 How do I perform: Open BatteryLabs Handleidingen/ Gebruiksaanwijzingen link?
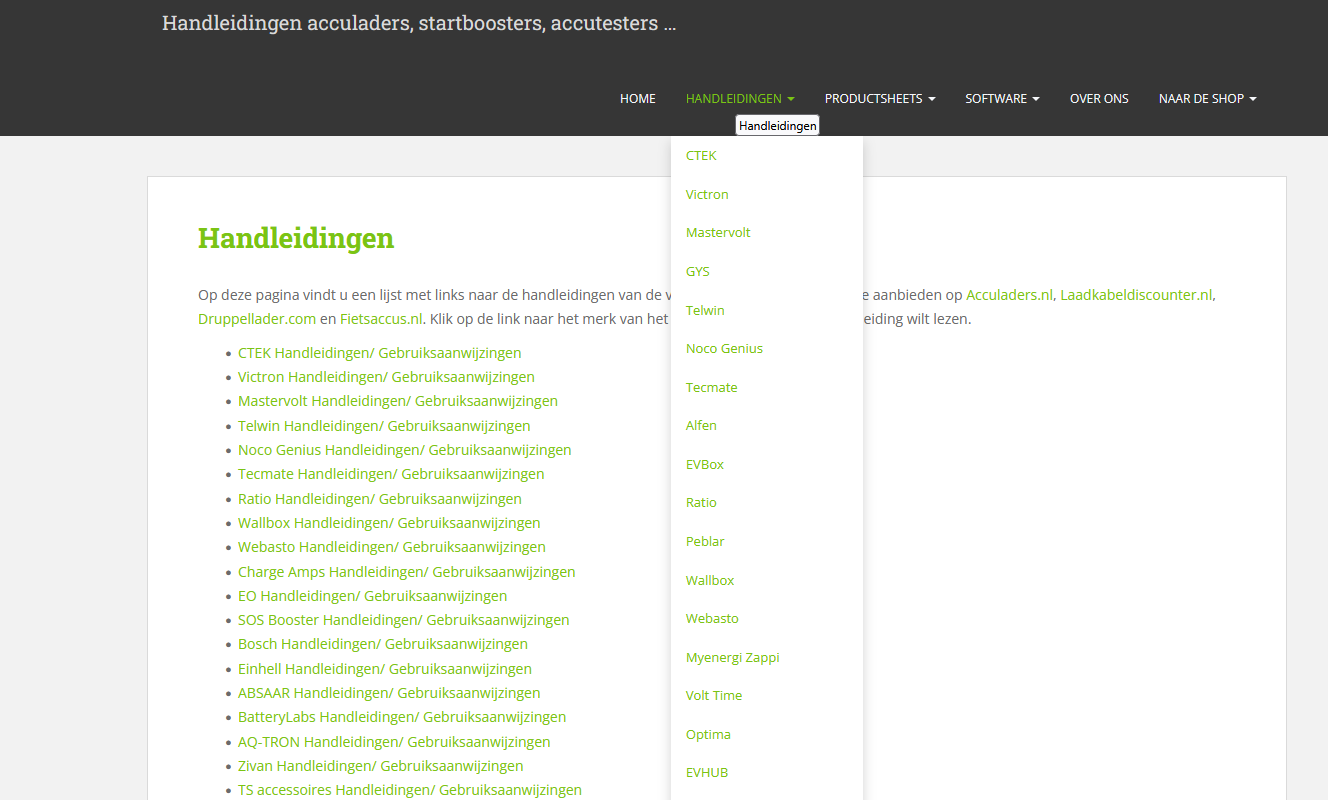(402, 717)
